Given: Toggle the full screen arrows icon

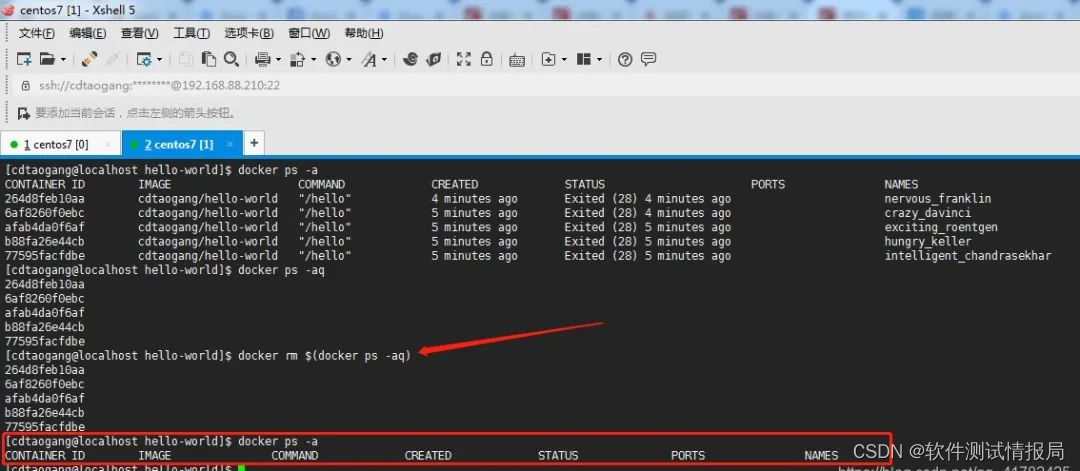Looking at the screenshot, I should click(x=464, y=59).
